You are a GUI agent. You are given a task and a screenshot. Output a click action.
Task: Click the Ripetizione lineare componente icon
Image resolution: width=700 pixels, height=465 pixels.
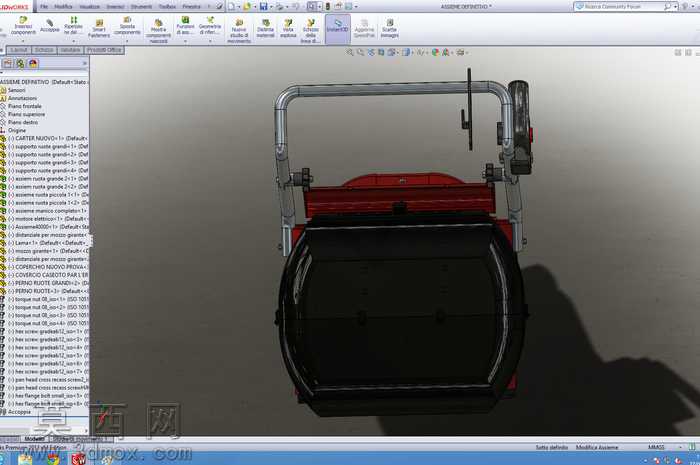[73, 26]
